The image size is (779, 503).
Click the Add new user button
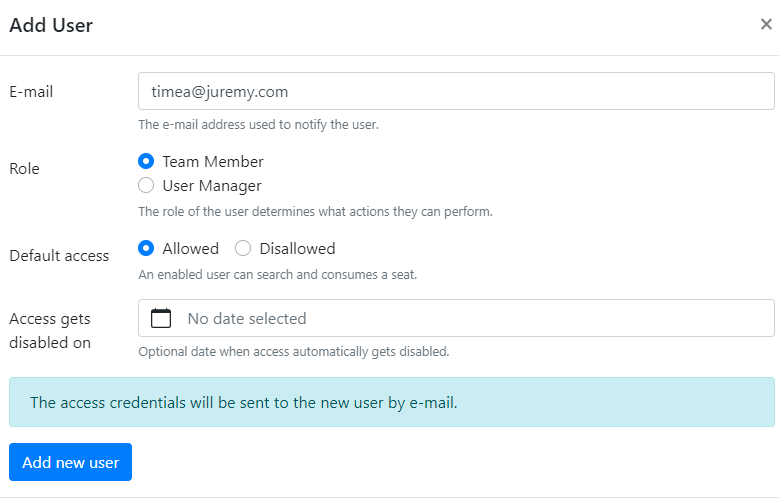pyautogui.click(x=70, y=462)
